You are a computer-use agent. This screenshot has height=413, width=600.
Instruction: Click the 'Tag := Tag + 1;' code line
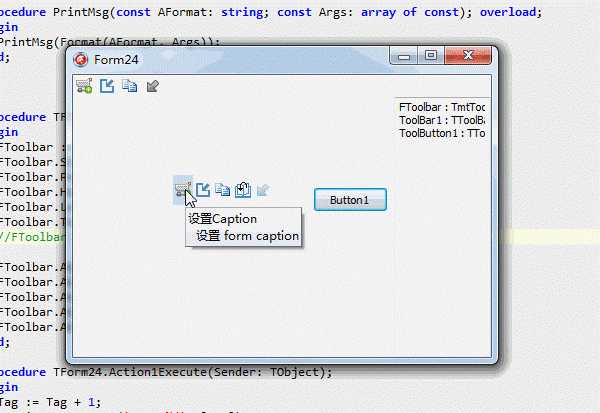pyautogui.click(x=50, y=402)
